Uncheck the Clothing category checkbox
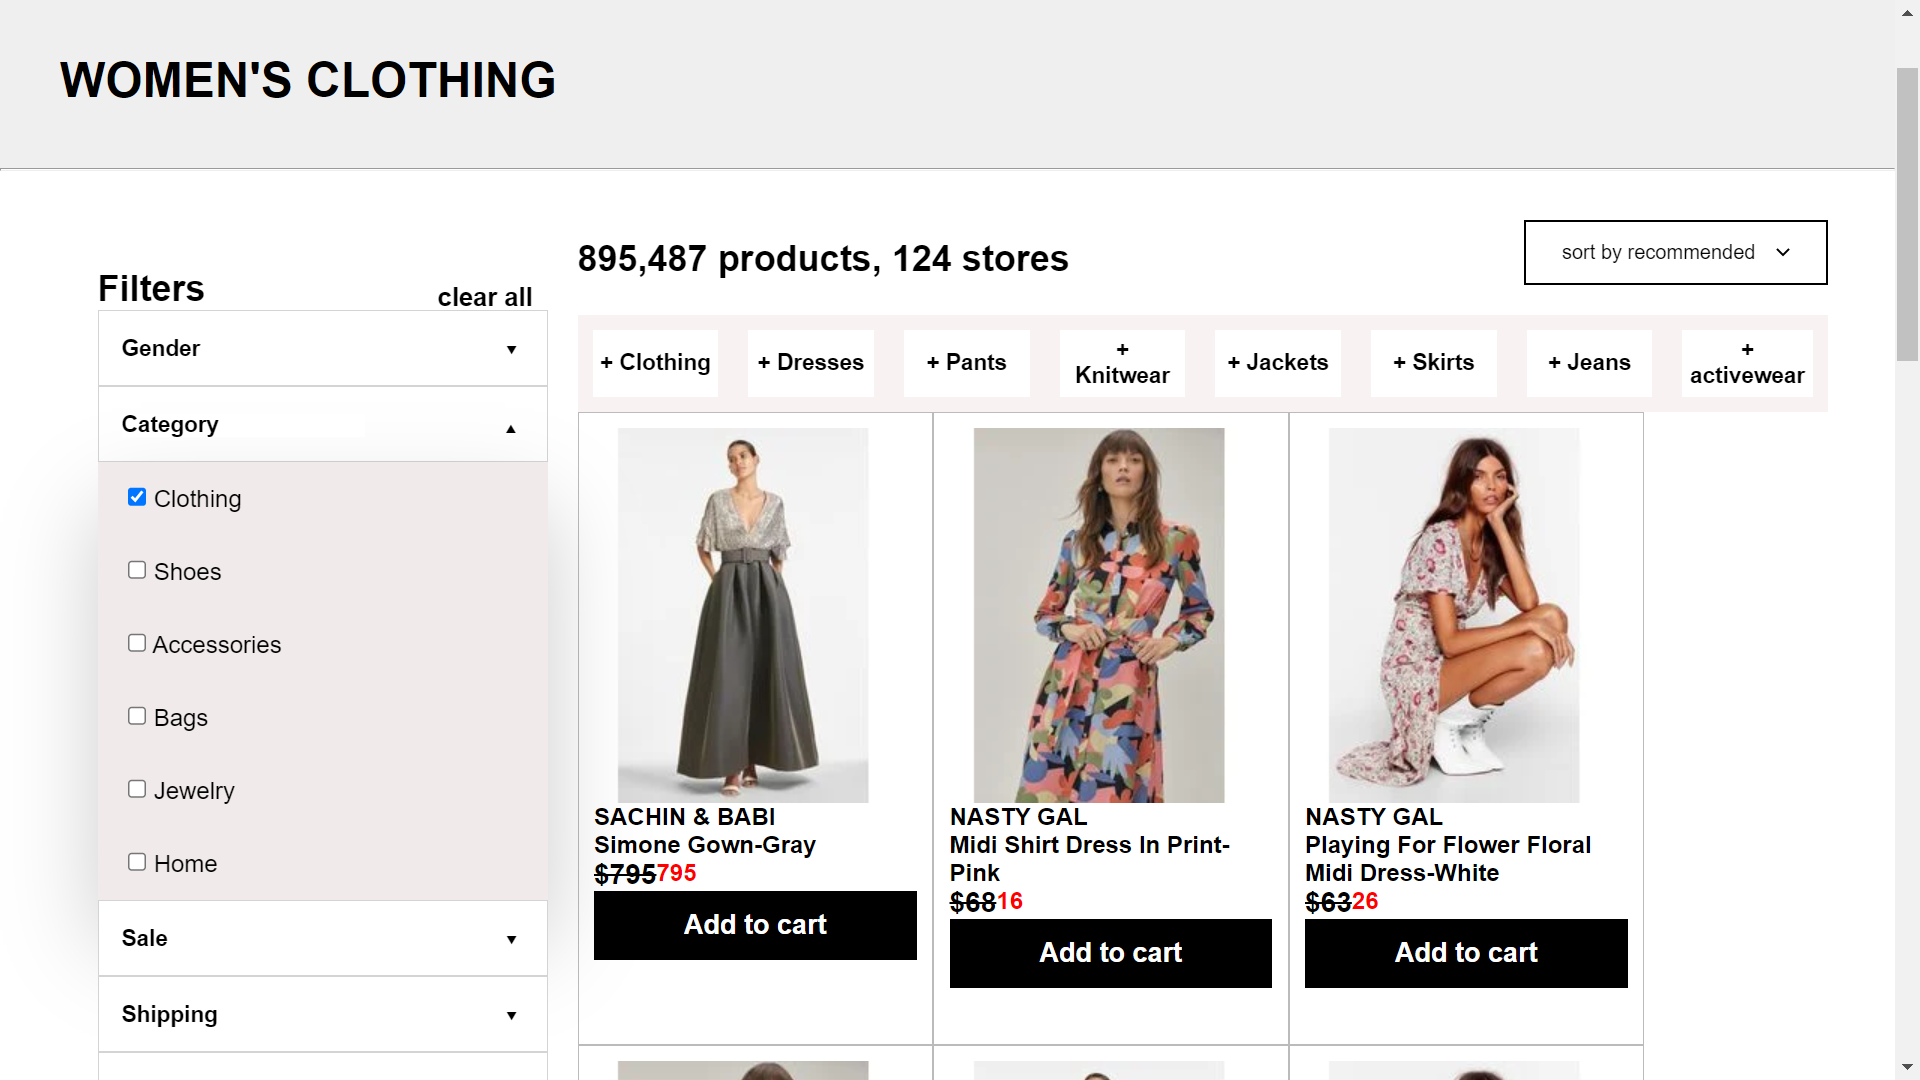This screenshot has width=1920, height=1080. tap(137, 497)
